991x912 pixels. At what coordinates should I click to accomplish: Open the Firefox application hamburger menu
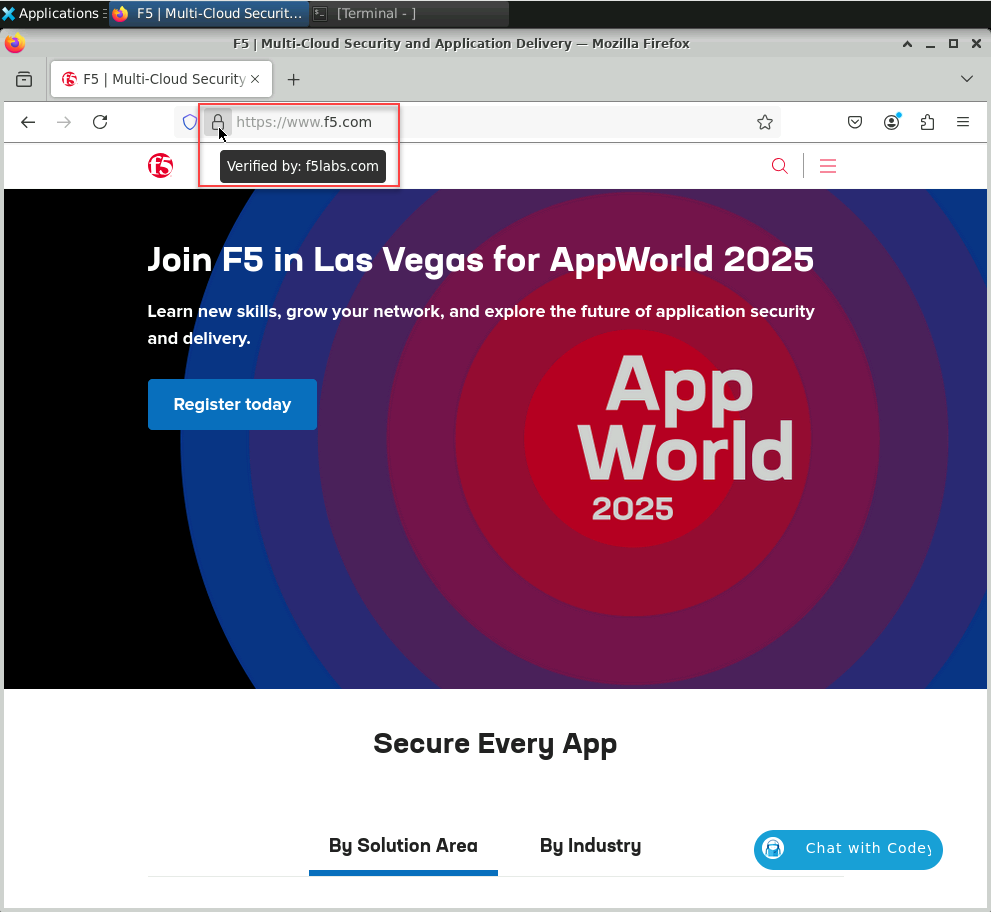(963, 122)
